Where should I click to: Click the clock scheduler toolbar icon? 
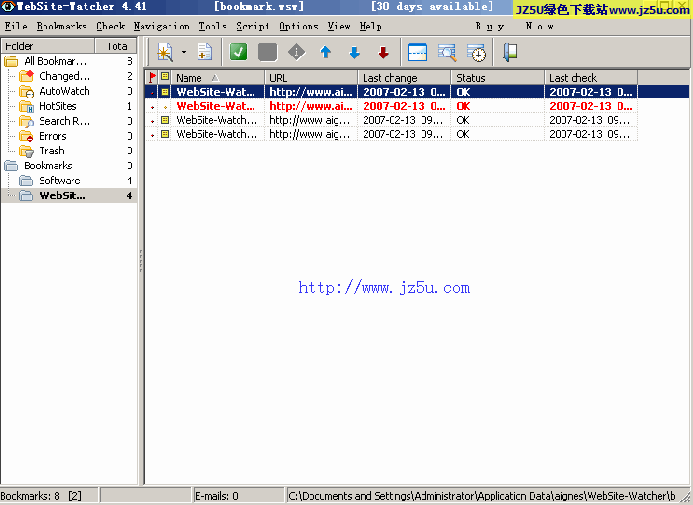pyautogui.click(x=476, y=53)
